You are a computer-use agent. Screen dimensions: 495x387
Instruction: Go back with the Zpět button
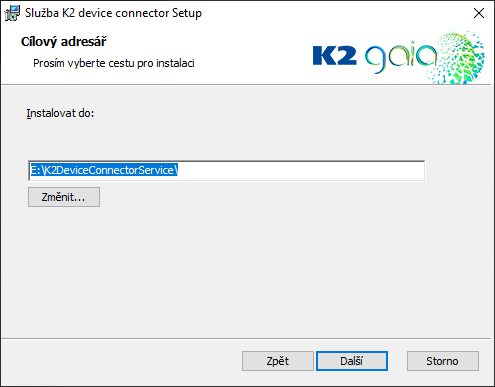tap(278, 361)
